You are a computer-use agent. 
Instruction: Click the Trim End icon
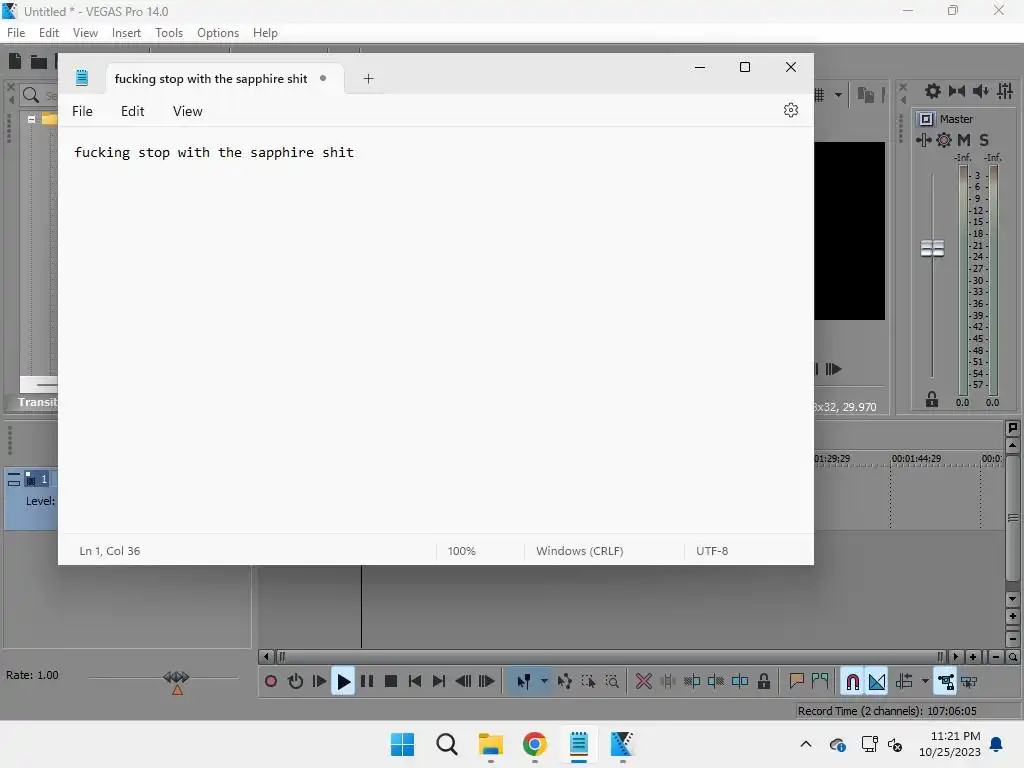coord(716,681)
